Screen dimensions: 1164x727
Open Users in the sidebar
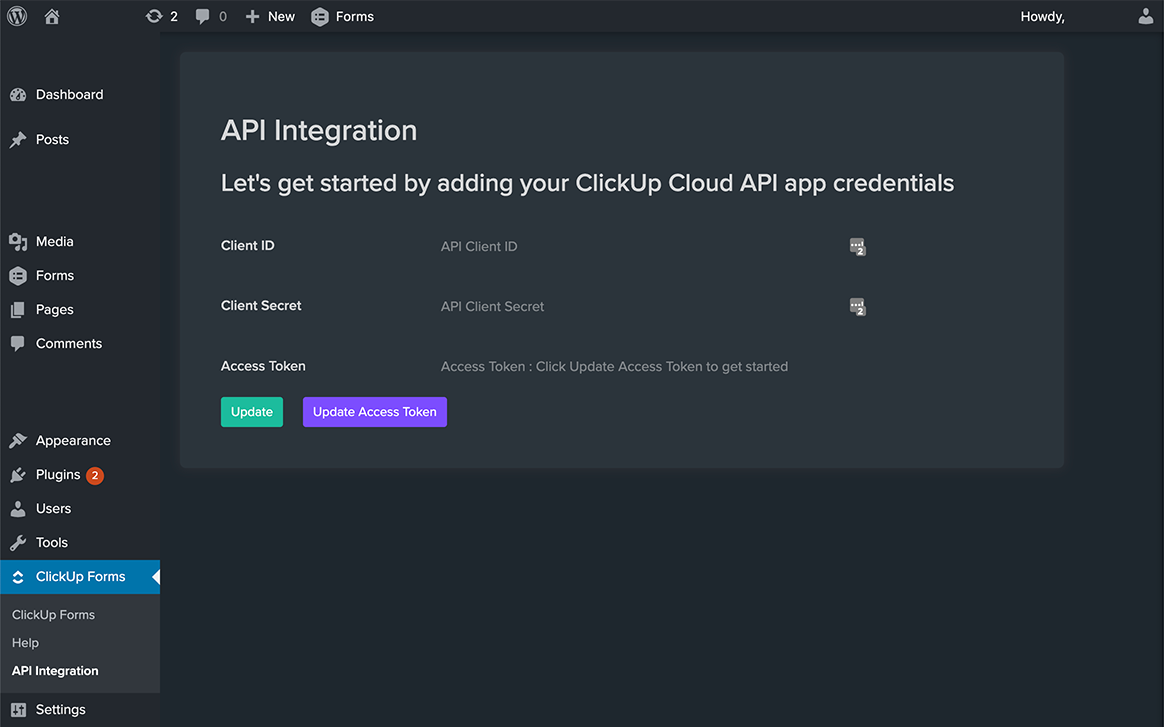point(53,509)
